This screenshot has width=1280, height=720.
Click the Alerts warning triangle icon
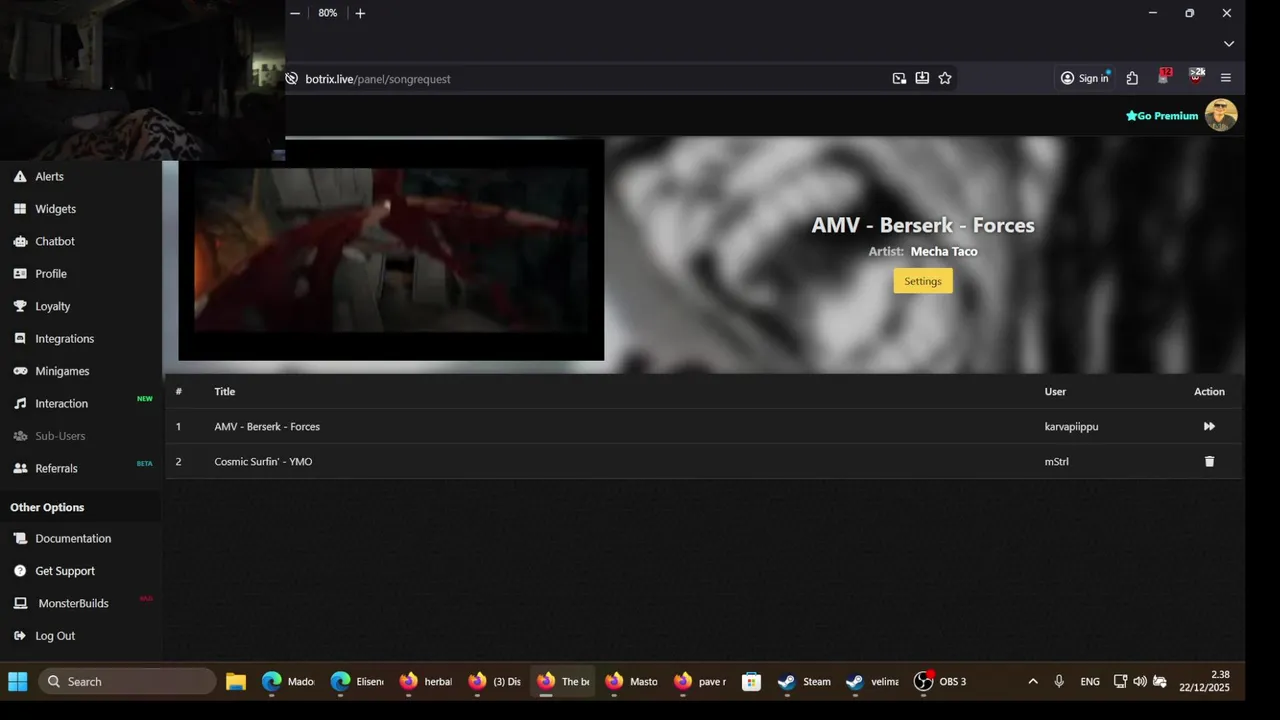pos(20,176)
